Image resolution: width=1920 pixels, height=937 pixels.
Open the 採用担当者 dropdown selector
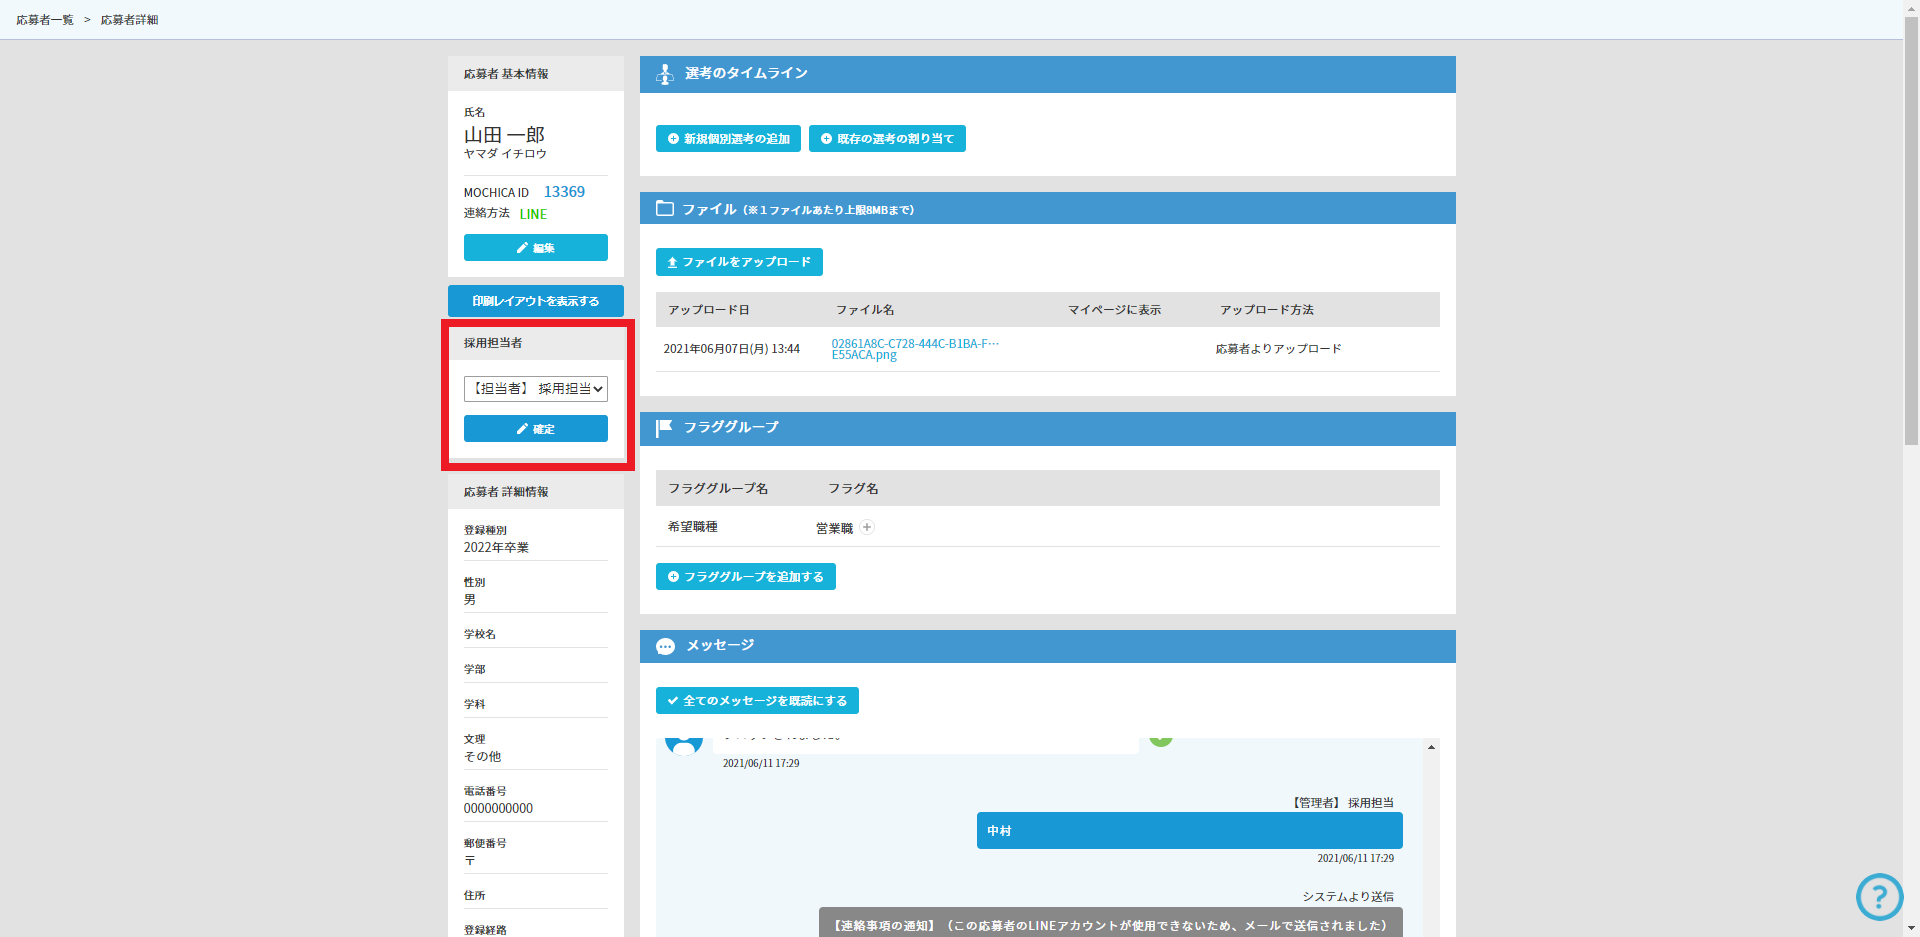coord(535,389)
